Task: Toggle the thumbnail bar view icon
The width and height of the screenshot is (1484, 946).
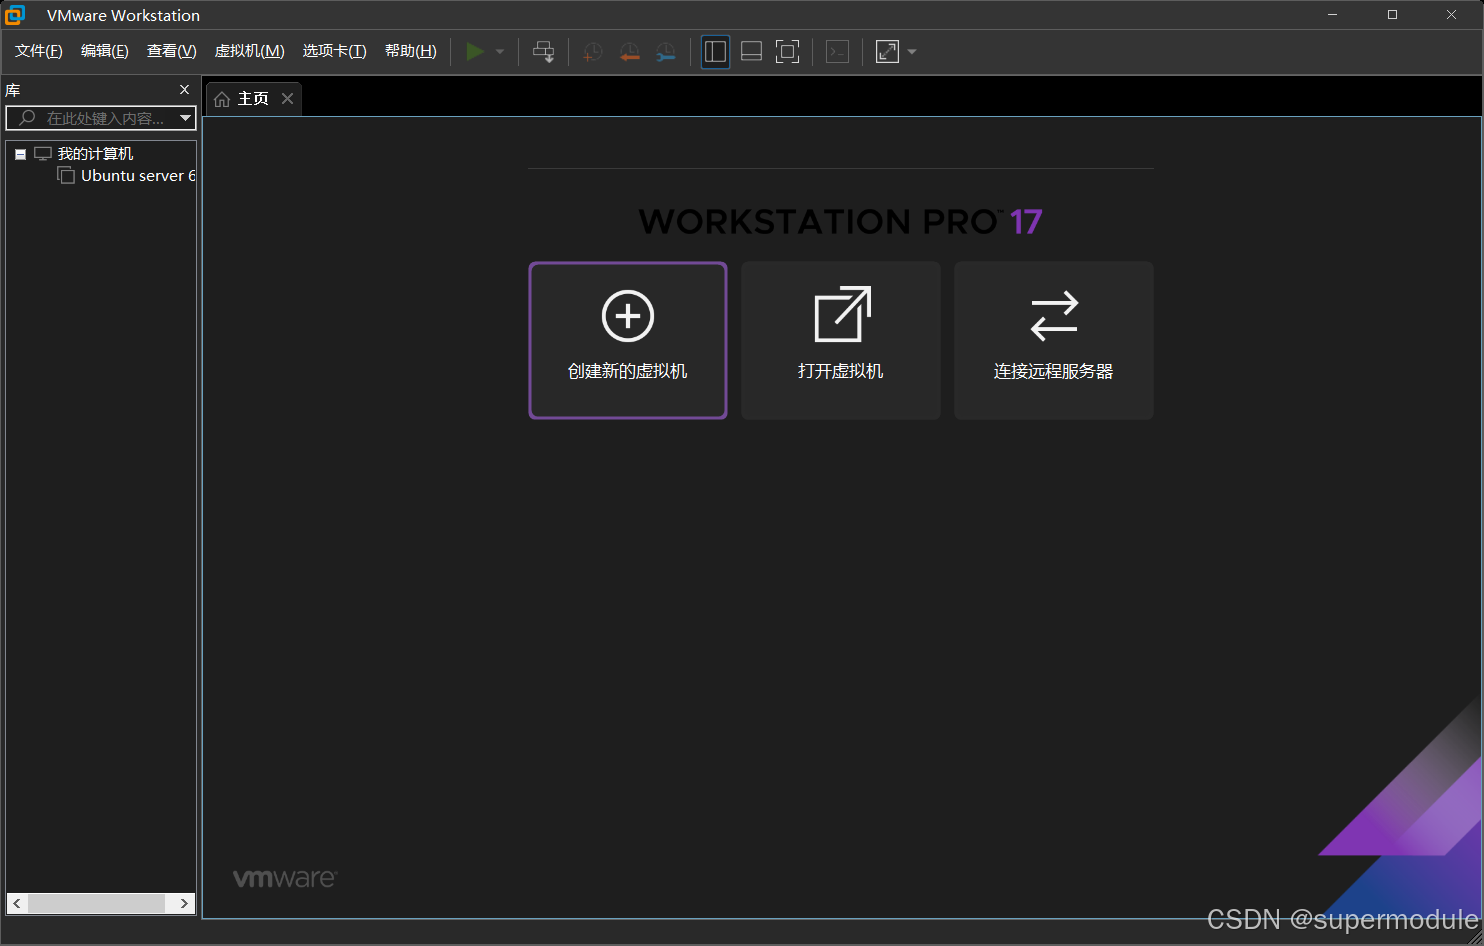Action: (751, 52)
